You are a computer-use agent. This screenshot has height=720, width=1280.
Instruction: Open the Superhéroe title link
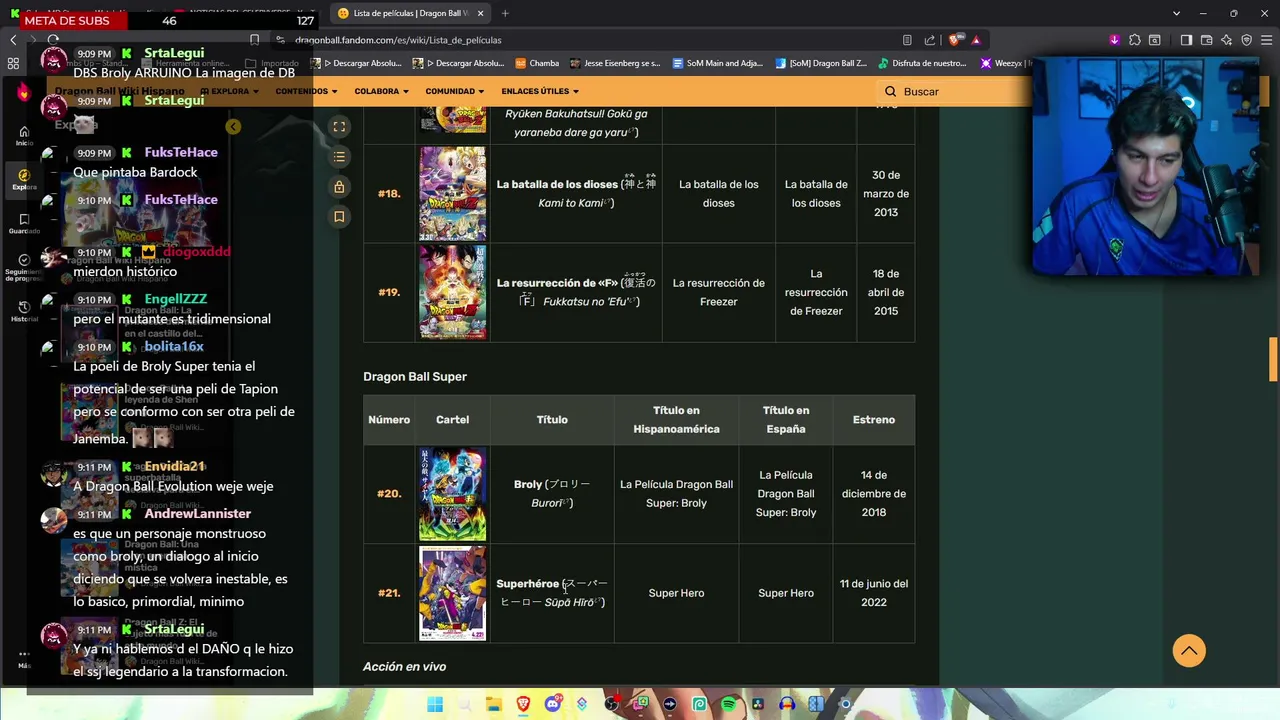(527, 584)
